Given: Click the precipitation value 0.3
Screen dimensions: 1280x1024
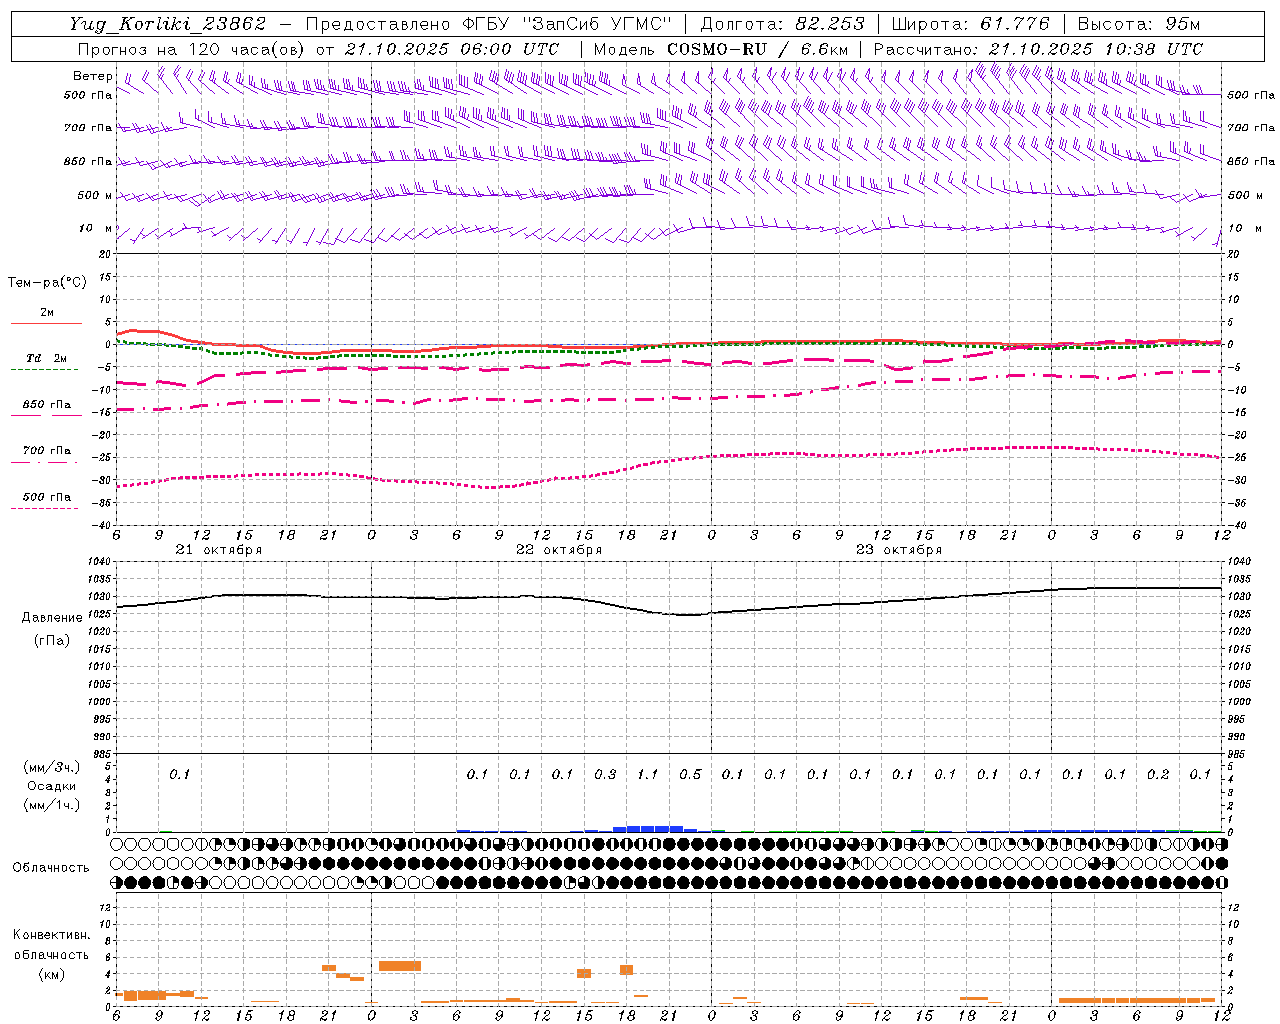Looking at the screenshot, I should click(605, 775).
